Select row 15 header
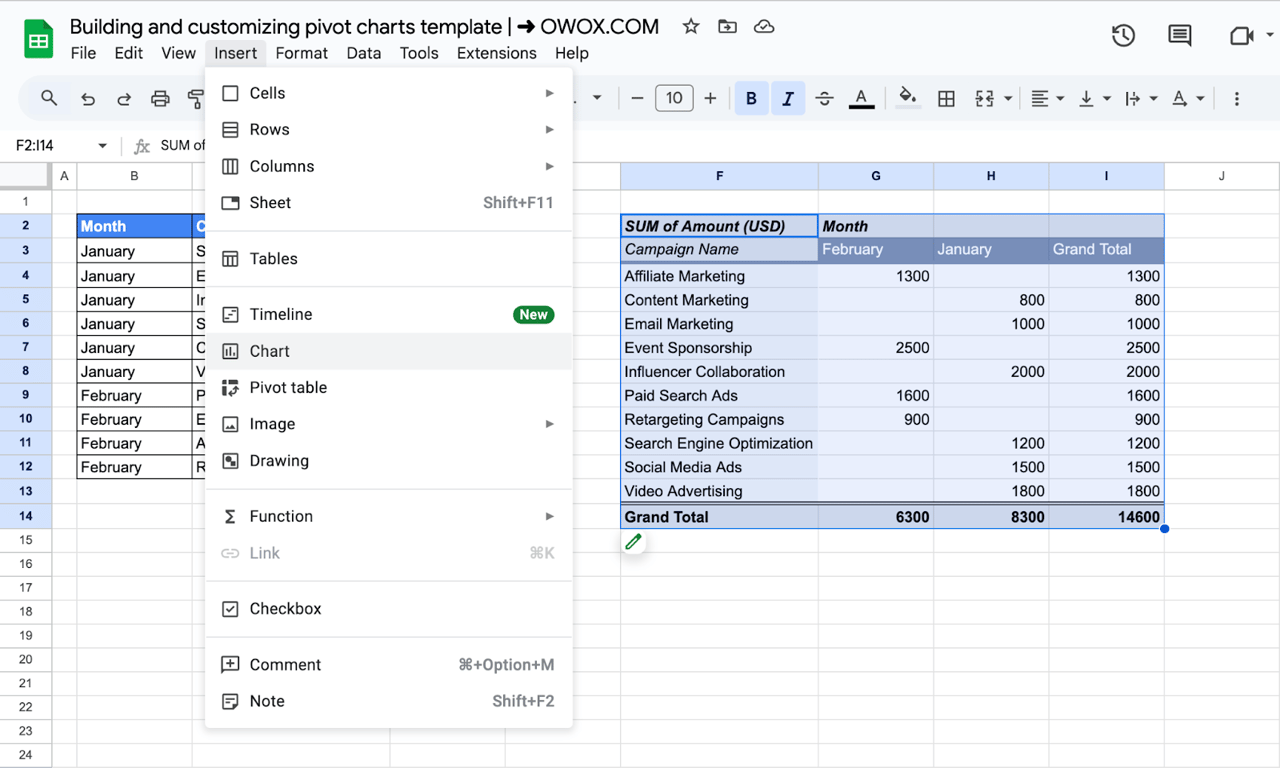 pos(25,540)
